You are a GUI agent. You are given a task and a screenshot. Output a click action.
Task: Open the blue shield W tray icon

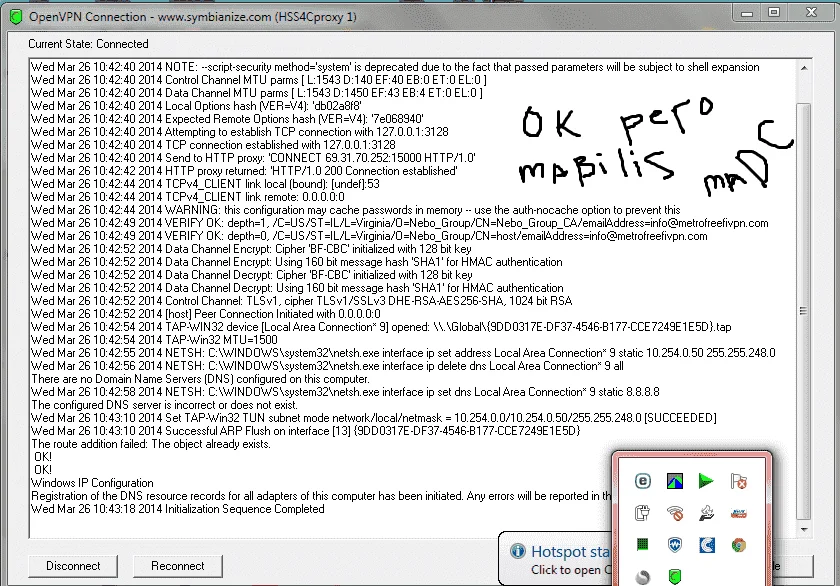pos(675,545)
